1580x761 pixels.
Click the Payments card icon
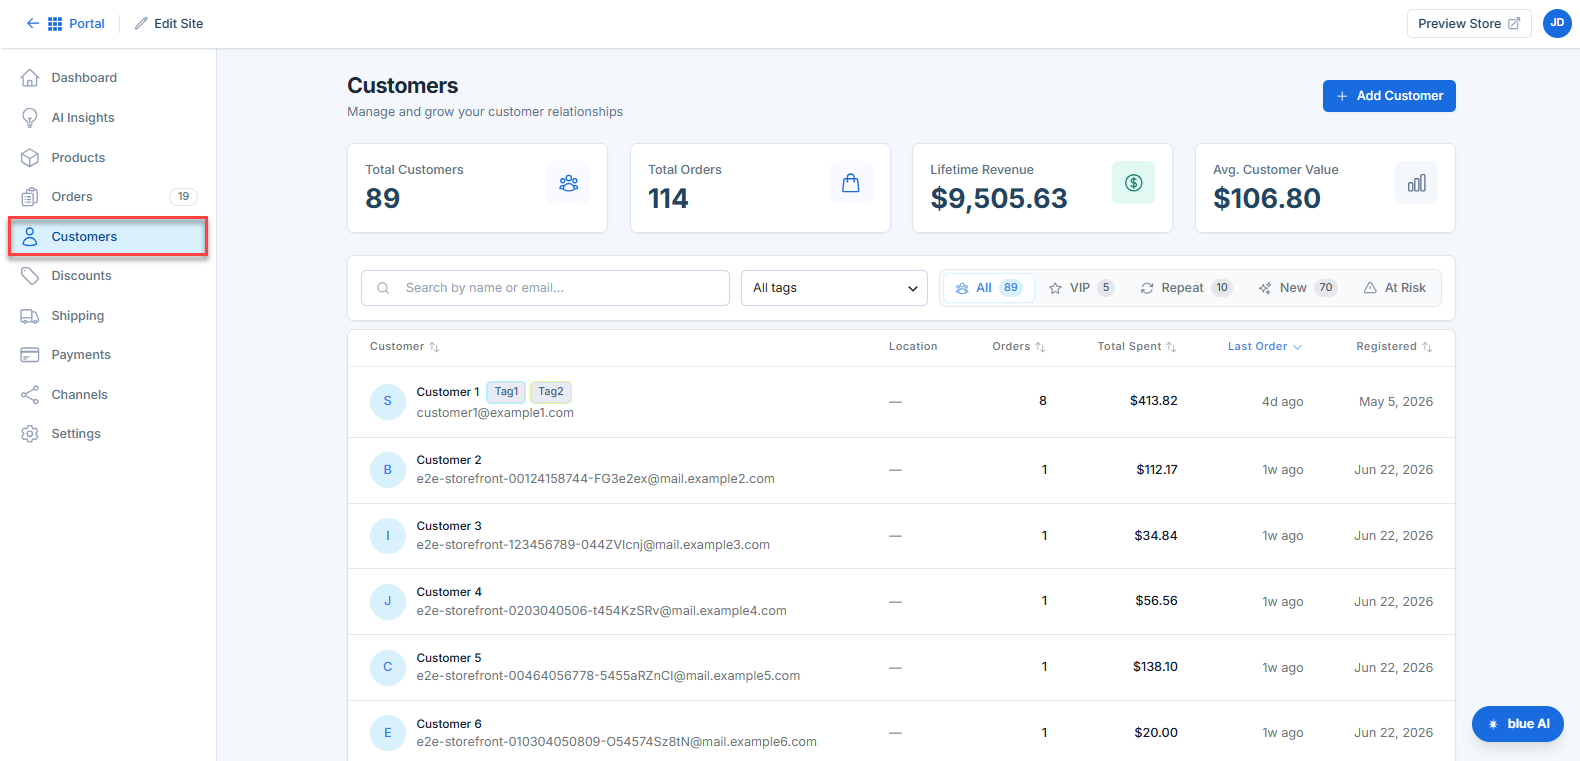click(30, 355)
